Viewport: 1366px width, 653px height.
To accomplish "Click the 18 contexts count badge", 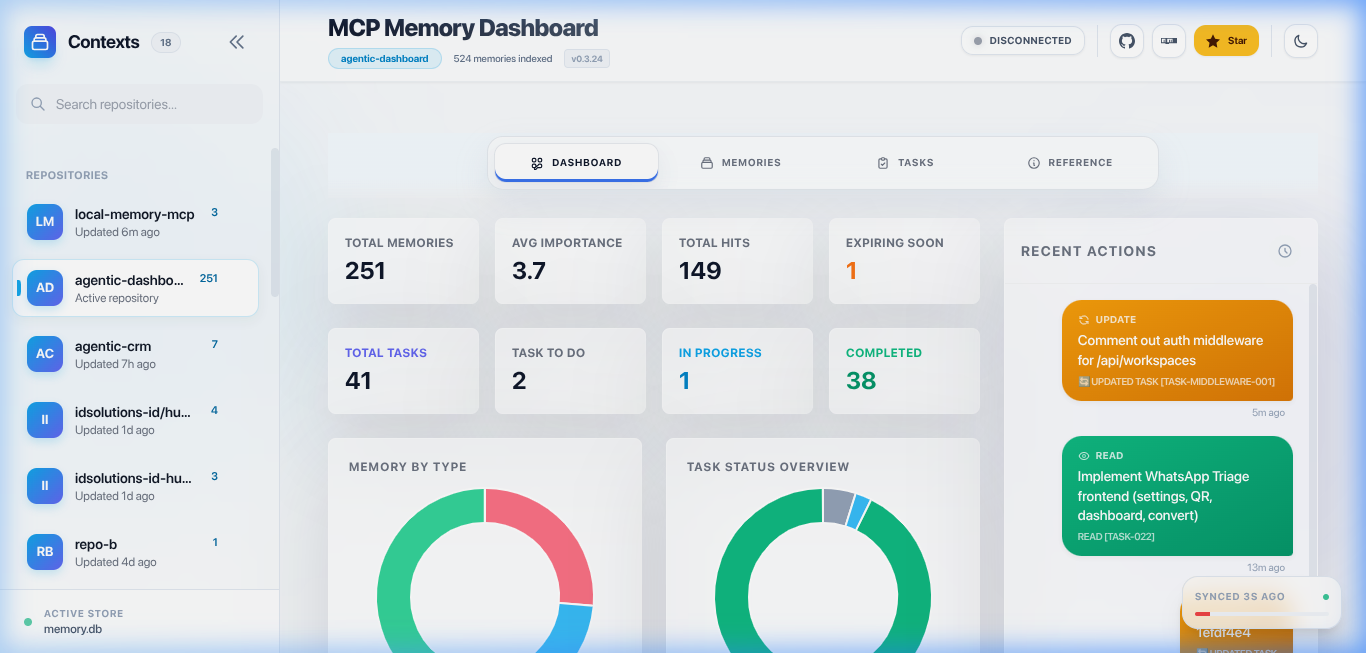I will [x=166, y=42].
